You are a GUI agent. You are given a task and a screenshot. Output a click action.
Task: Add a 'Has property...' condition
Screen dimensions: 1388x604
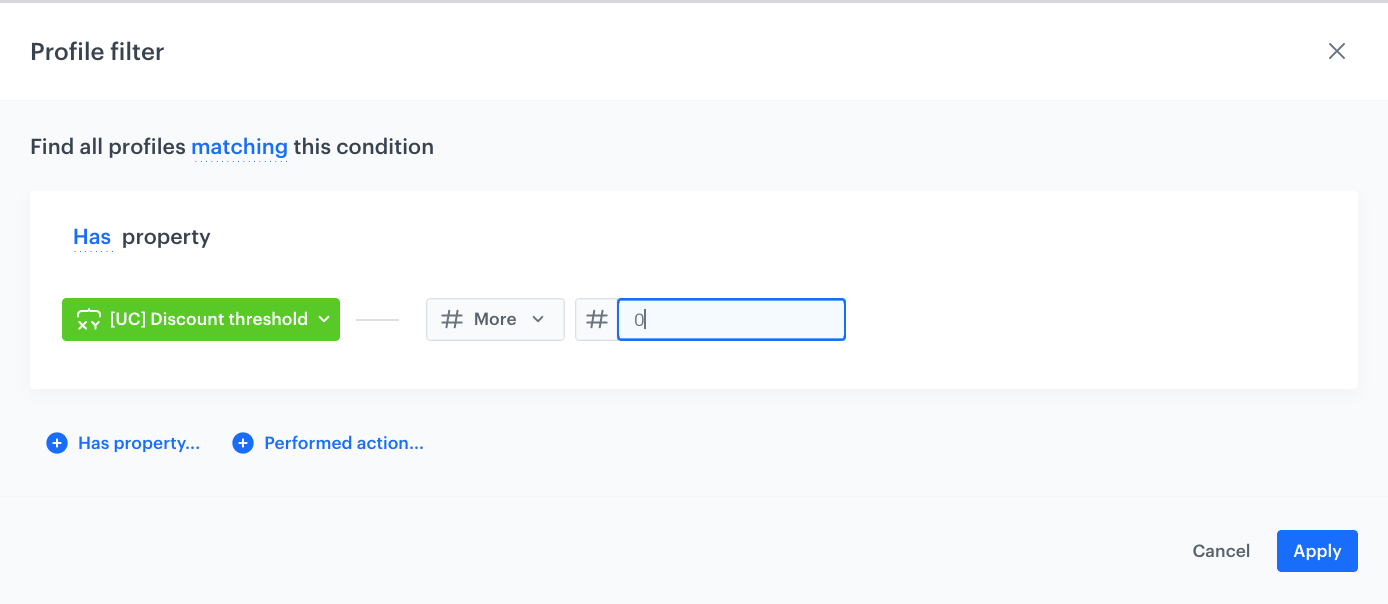[139, 443]
